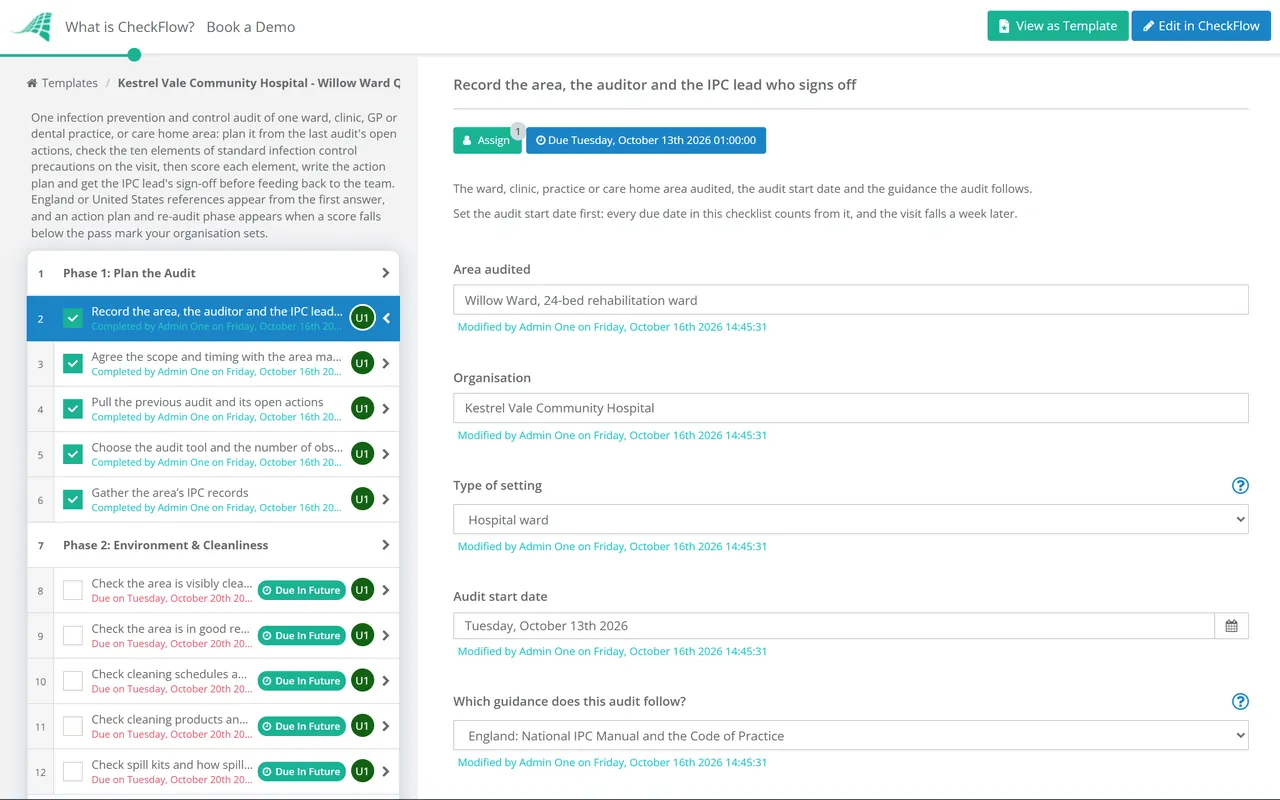Go to Book a Demo
This screenshot has width=1280, height=800.
[251, 27]
